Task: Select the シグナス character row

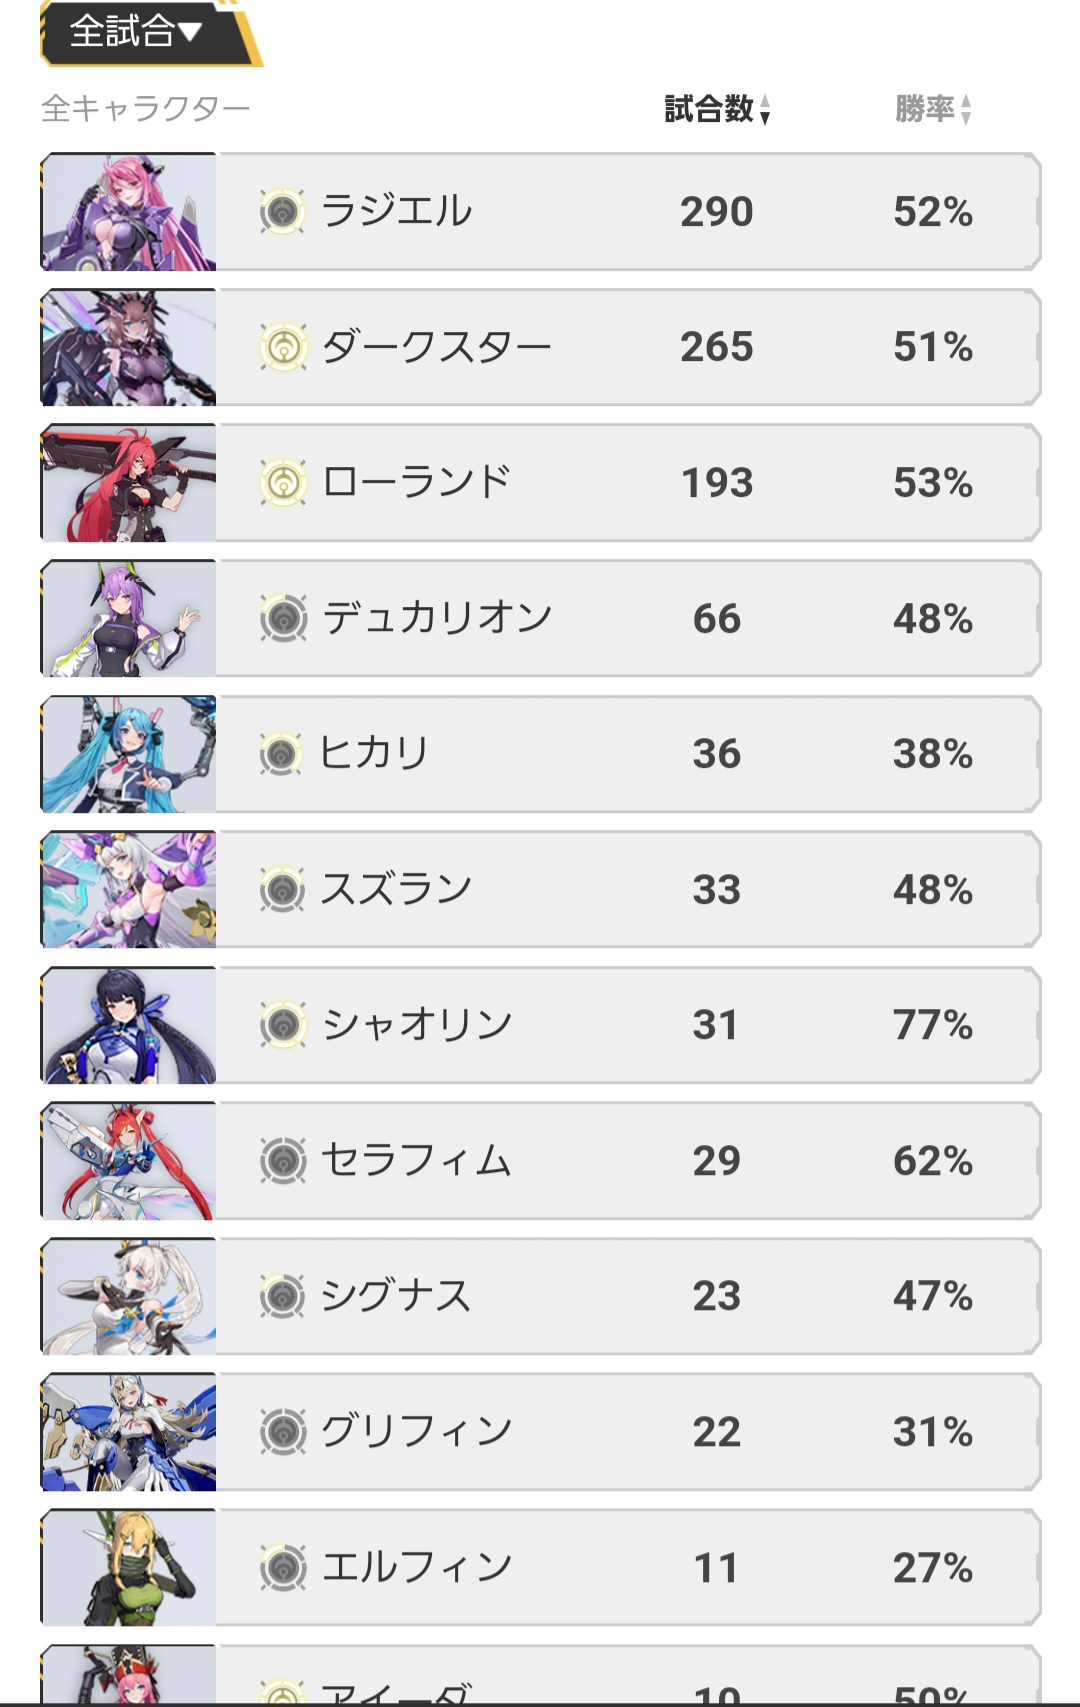Action: 540,1296
